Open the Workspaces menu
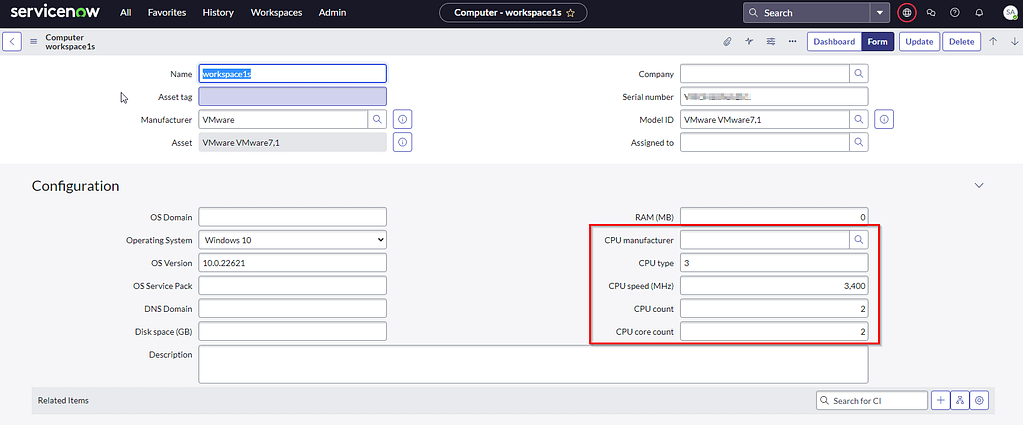Screen dimensions: 1023x425 (x=276, y=13)
